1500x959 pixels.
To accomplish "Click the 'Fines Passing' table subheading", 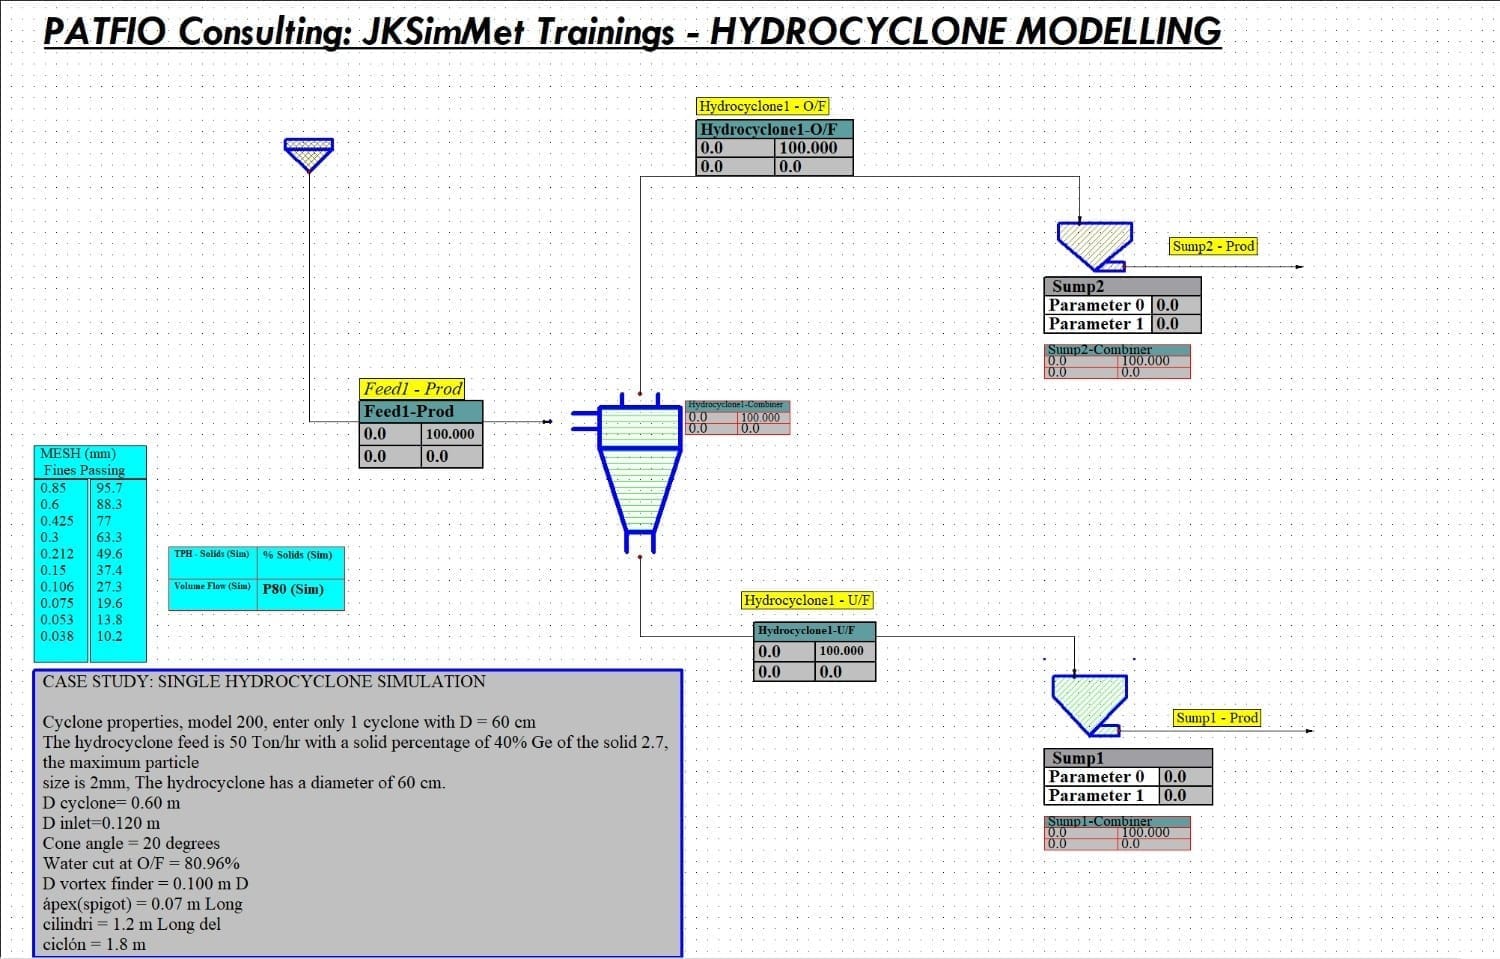I will (84, 470).
